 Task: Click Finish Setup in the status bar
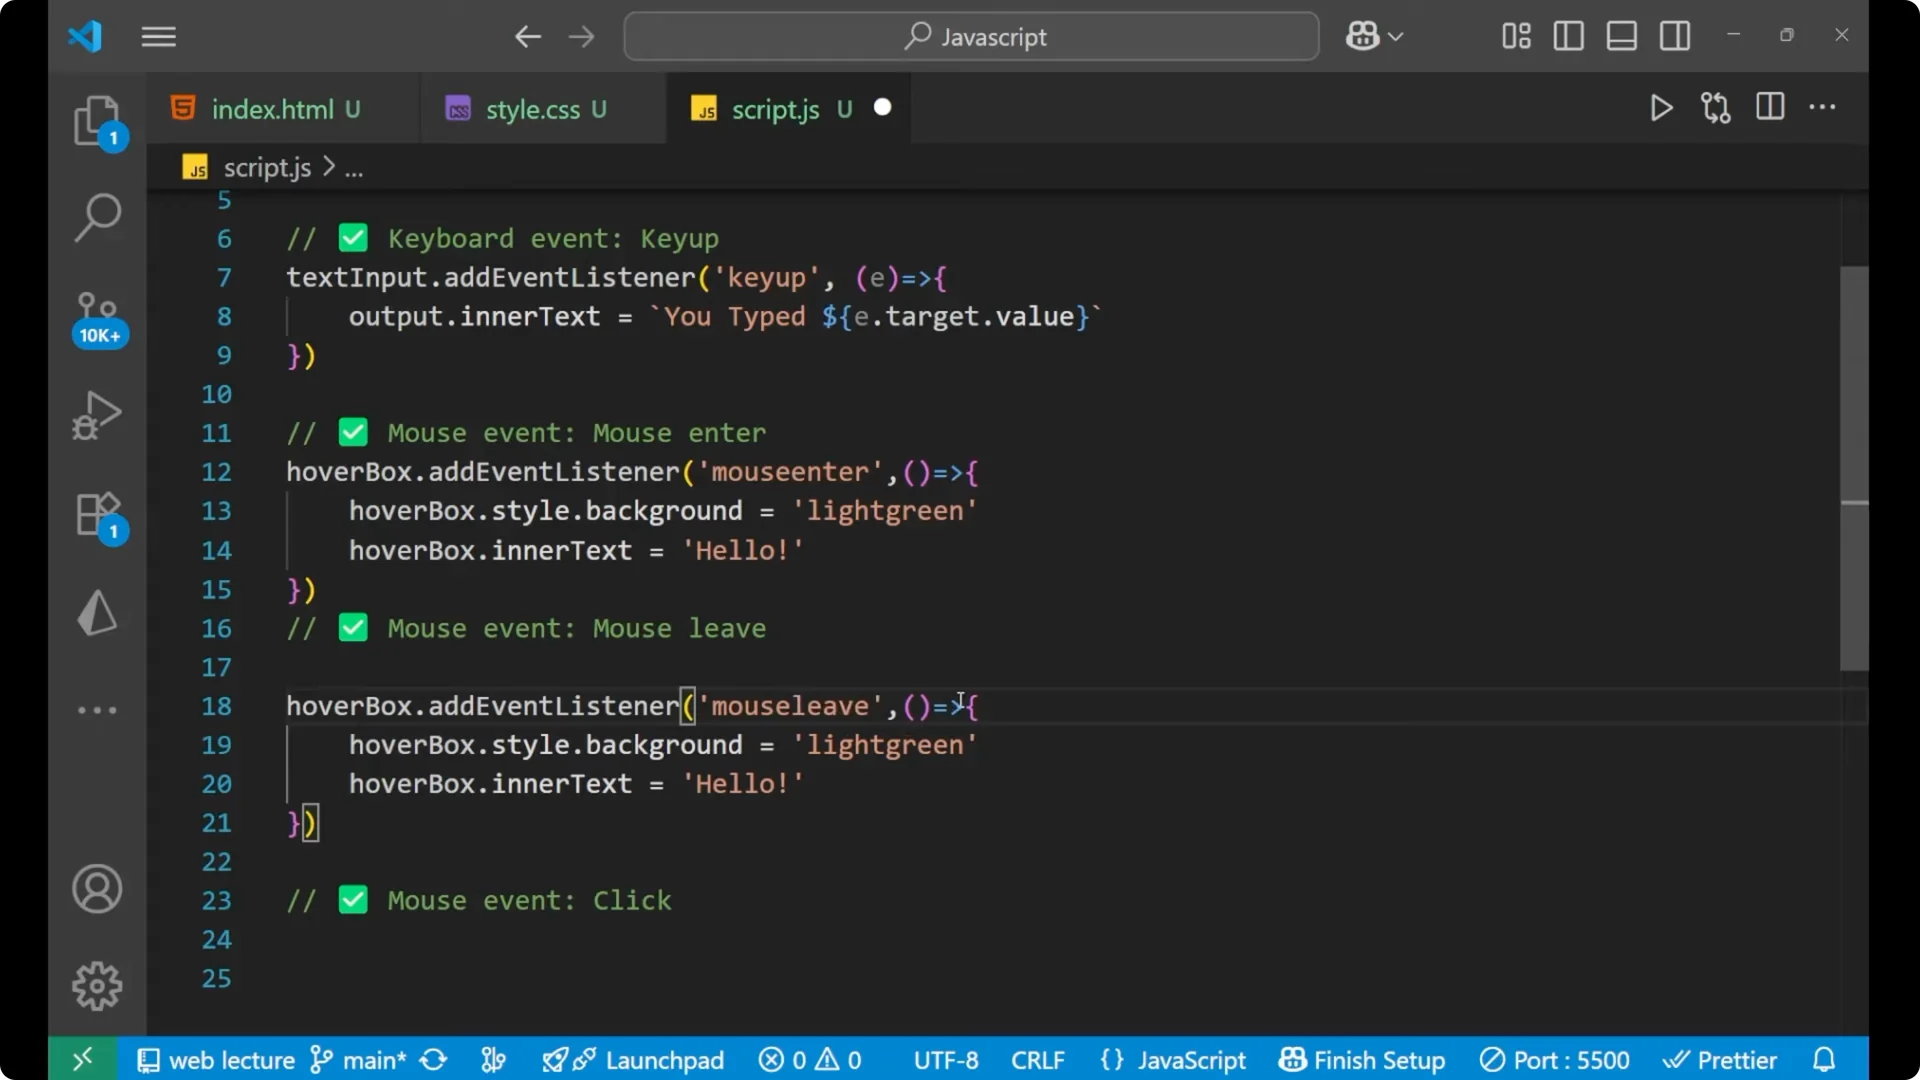[x=1362, y=1060]
